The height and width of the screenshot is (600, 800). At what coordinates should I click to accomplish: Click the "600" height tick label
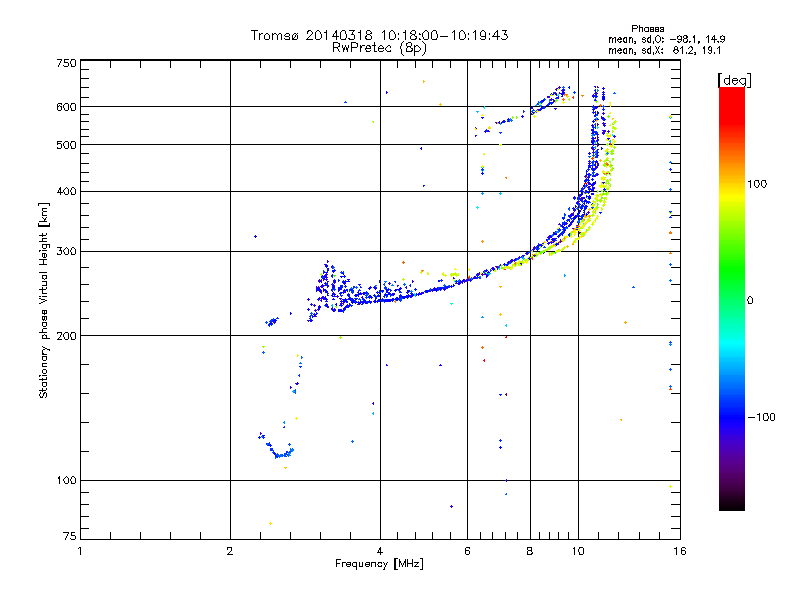[x=66, y=107]
